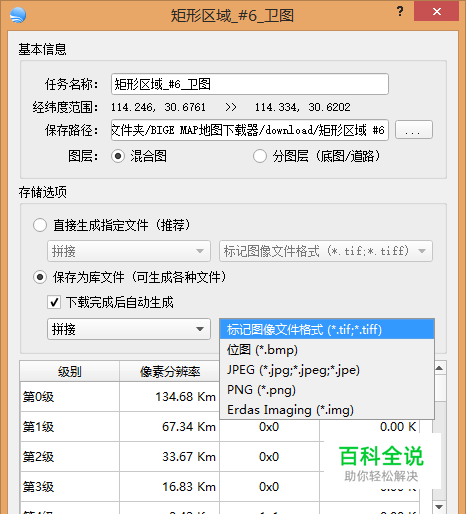Click the 33.67 Km resolution cell
Viewport: 466px width, 514px height.
coord(169,457)
